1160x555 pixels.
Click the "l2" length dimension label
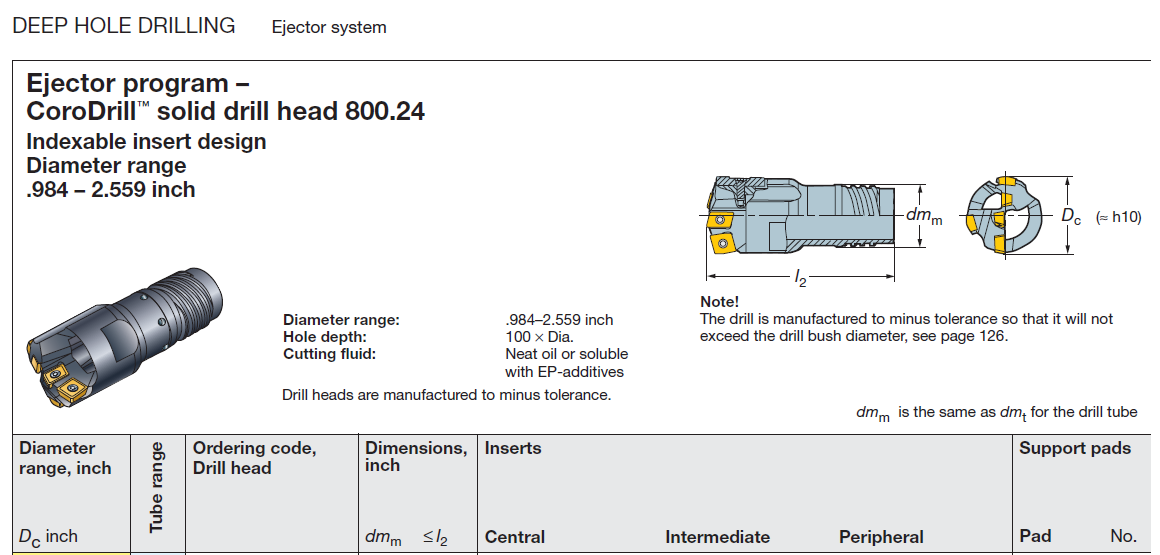[x=800, y=278]
